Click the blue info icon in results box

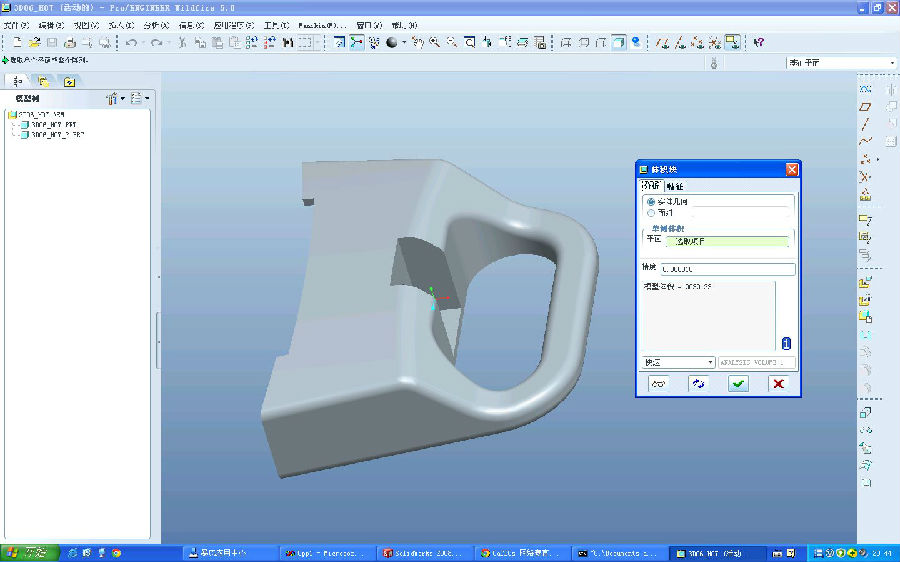pos(786,343)
